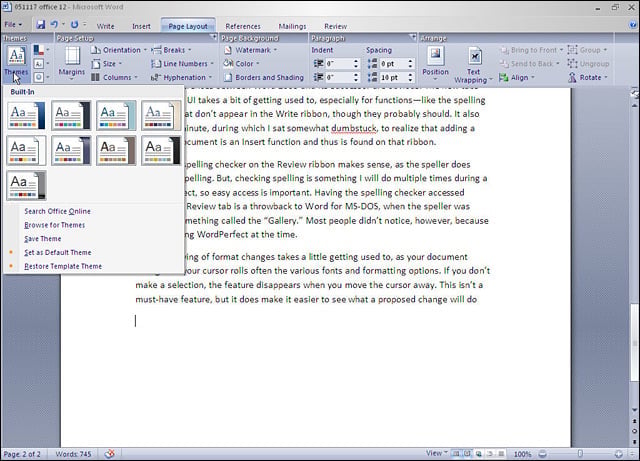640x461 pixels.
Task: Open the View dropdown in status bar
Action: (436, 453)
